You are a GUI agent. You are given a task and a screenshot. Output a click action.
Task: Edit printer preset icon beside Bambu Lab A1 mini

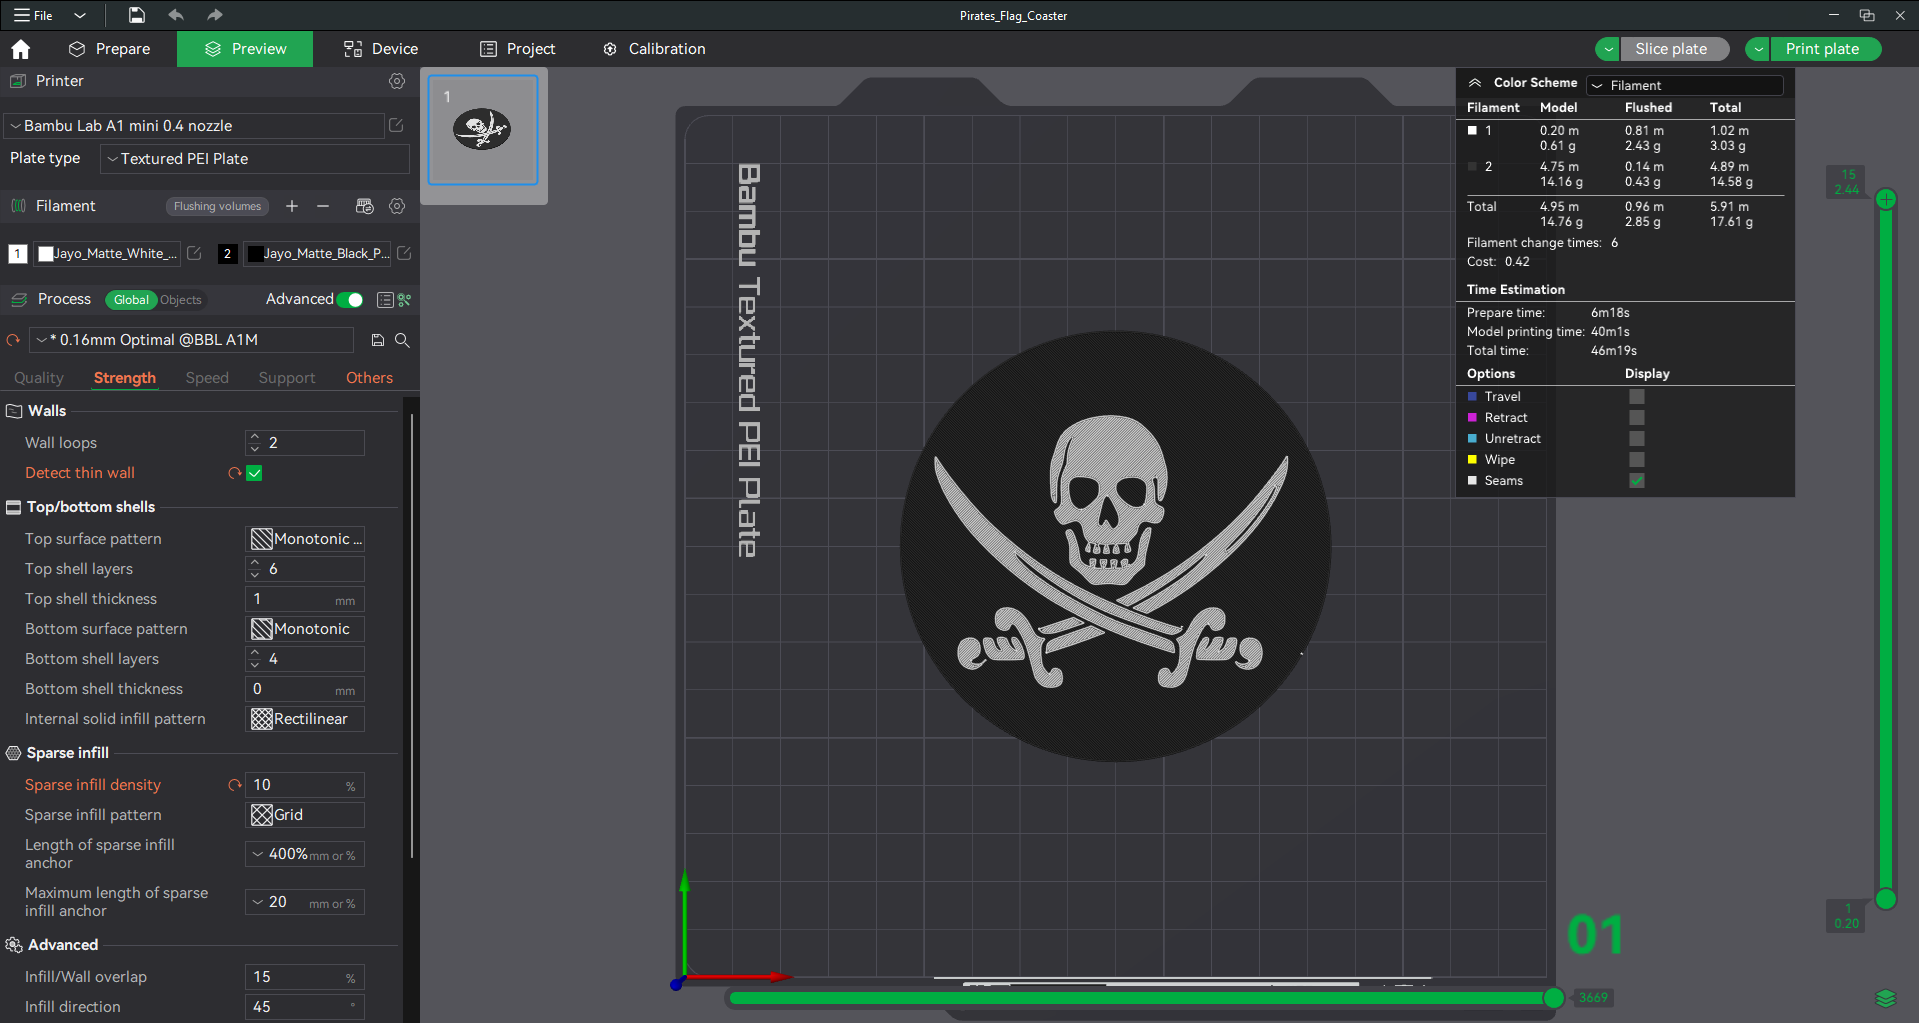(396, 125)
